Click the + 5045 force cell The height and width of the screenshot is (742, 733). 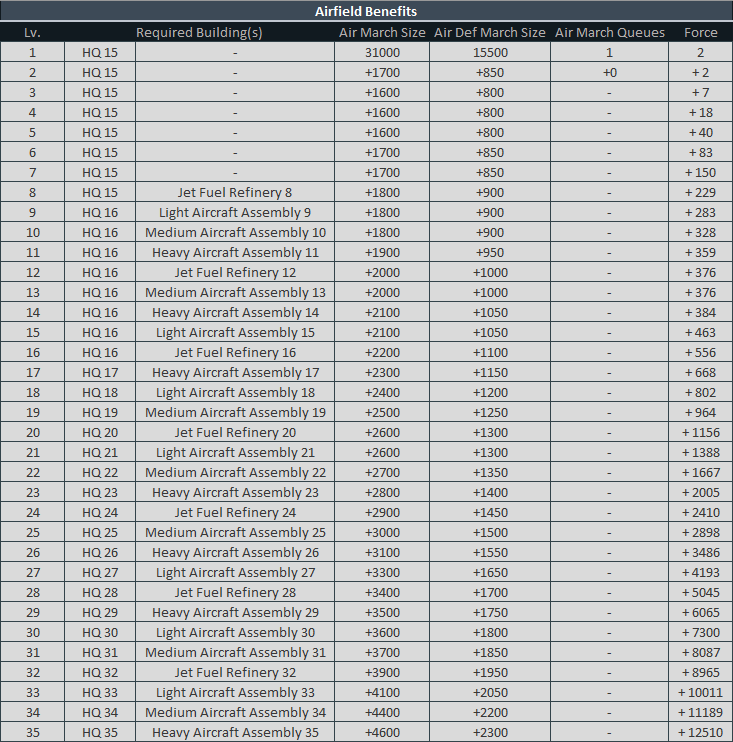point(700,592)
